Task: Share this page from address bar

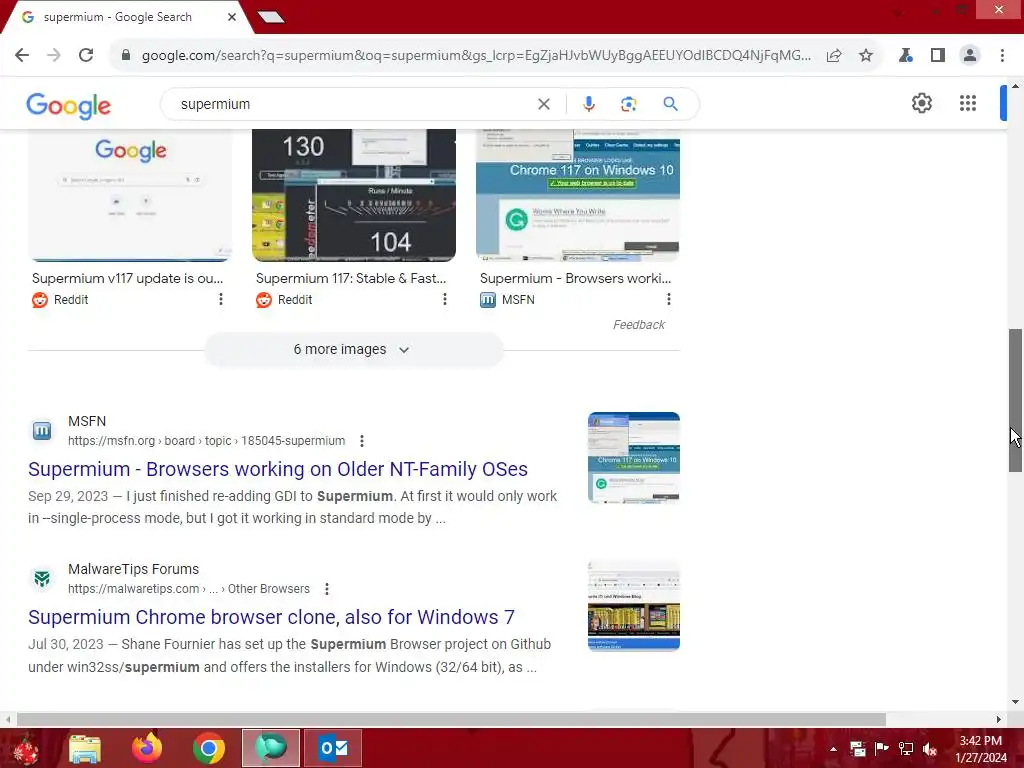Action: click(834, 56)
